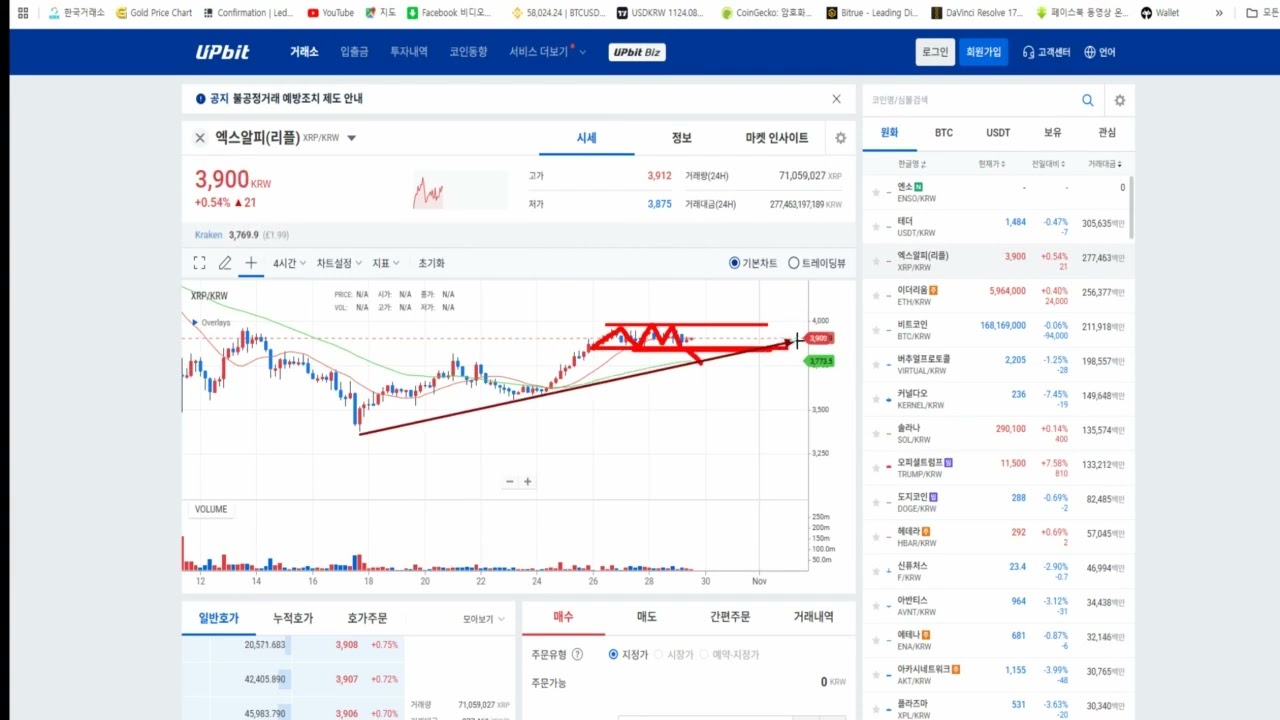
Task: Select the 트레이딩뷰 radio option
Action: [x=794, y=263]
